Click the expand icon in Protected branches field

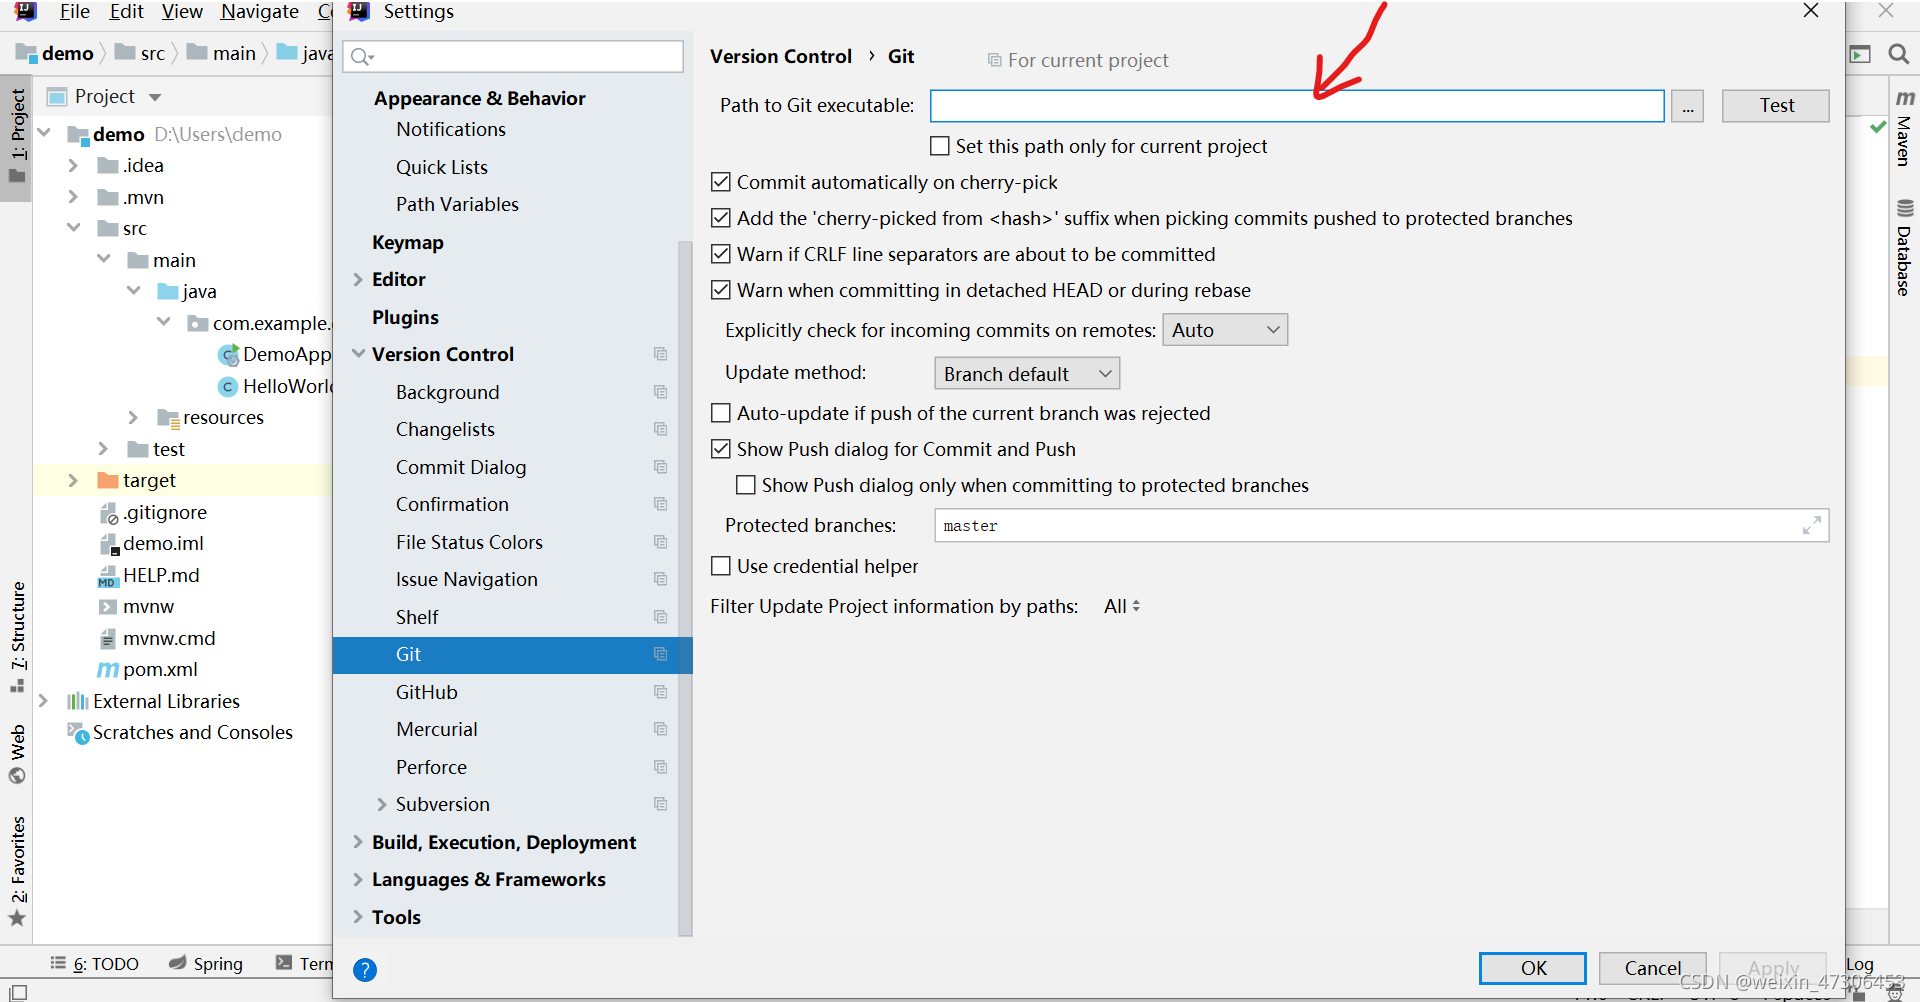1811,525
